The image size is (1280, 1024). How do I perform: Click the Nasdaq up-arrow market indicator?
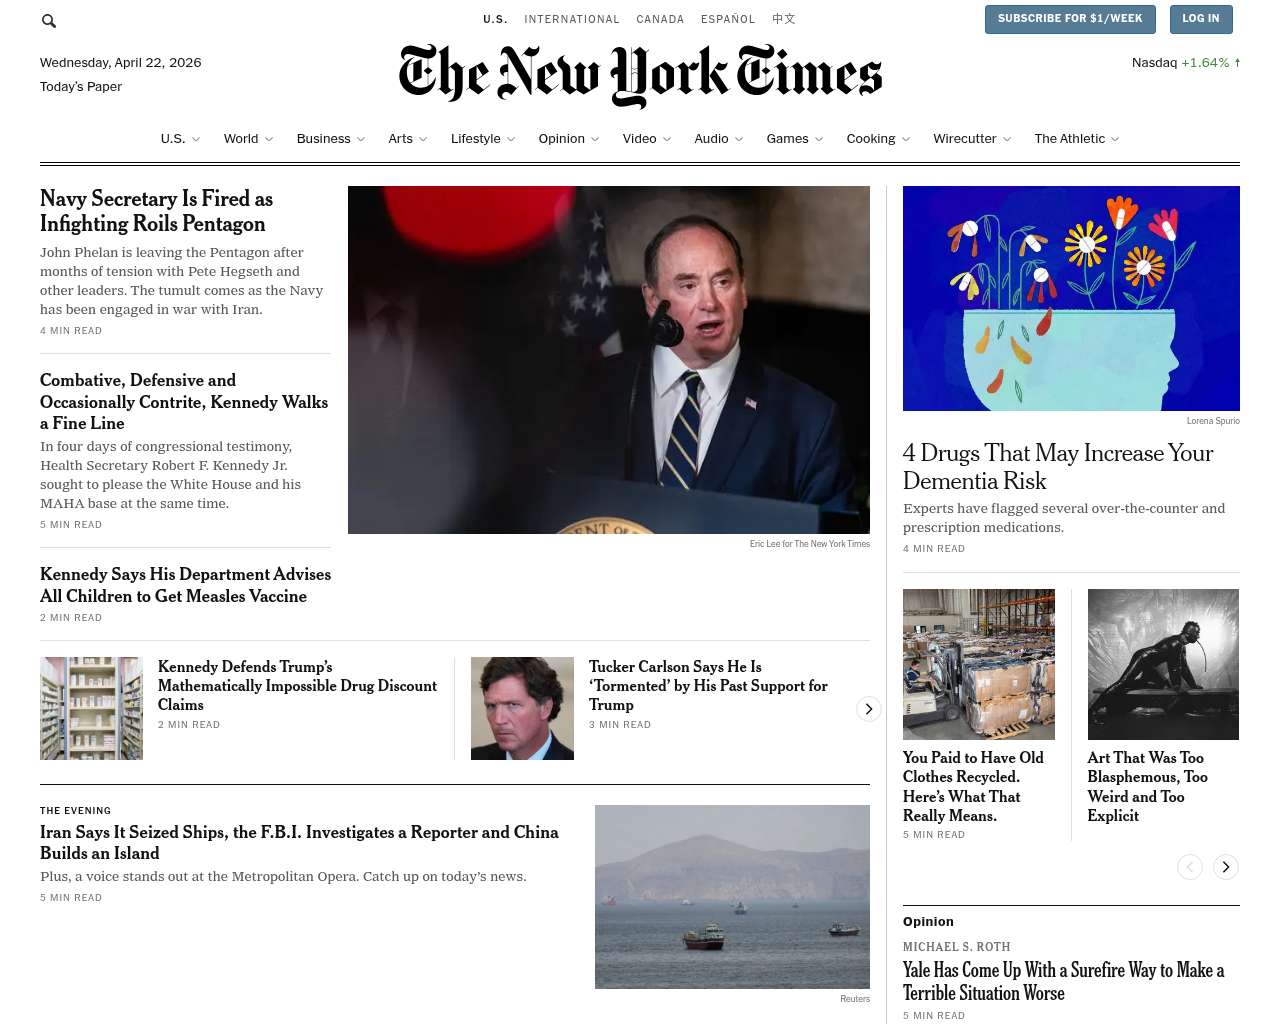tap(1237, 62)
